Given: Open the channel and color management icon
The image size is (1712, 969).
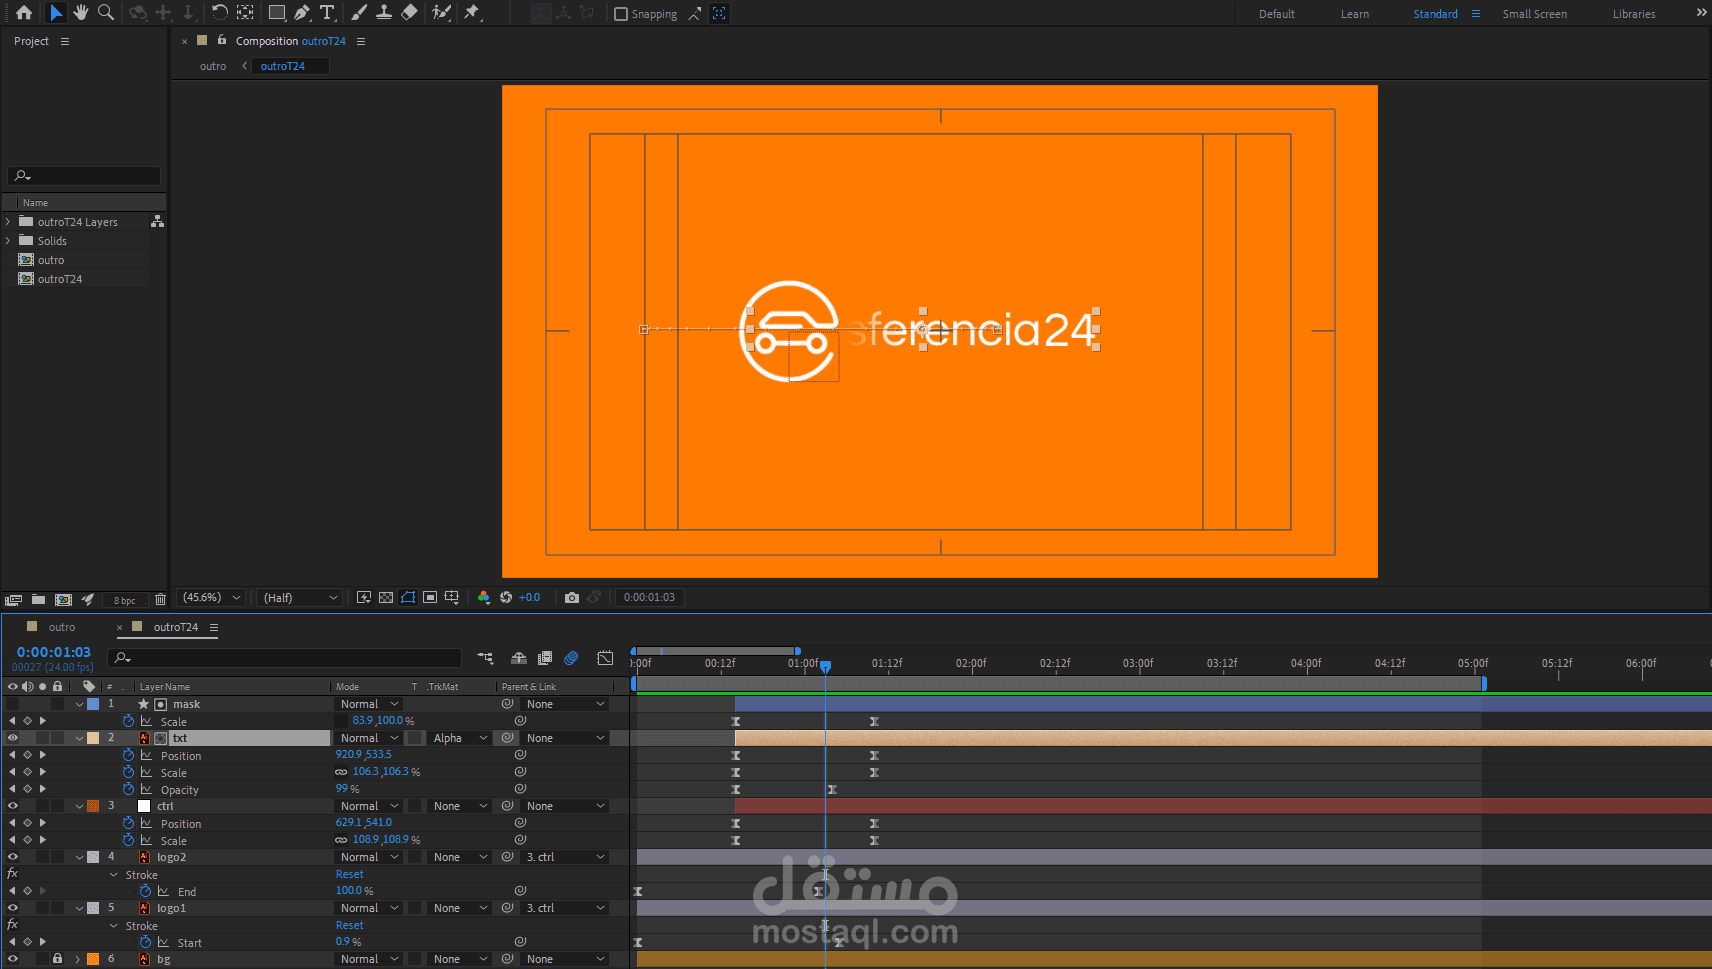Looking at the screenshot, I should 484,598.
